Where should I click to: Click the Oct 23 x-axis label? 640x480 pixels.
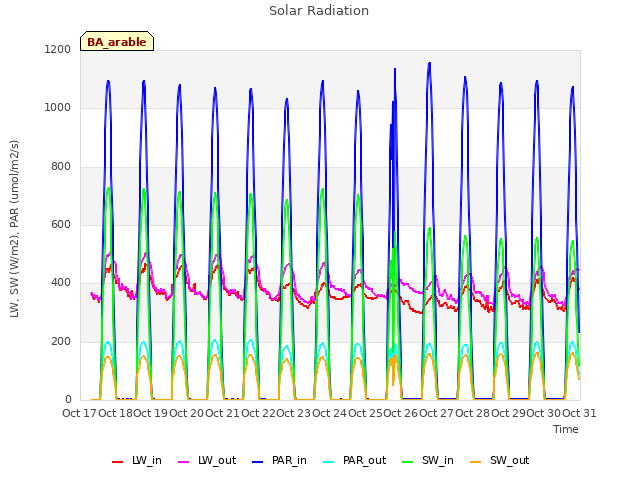pyautogui.click(x=293, y=413)
